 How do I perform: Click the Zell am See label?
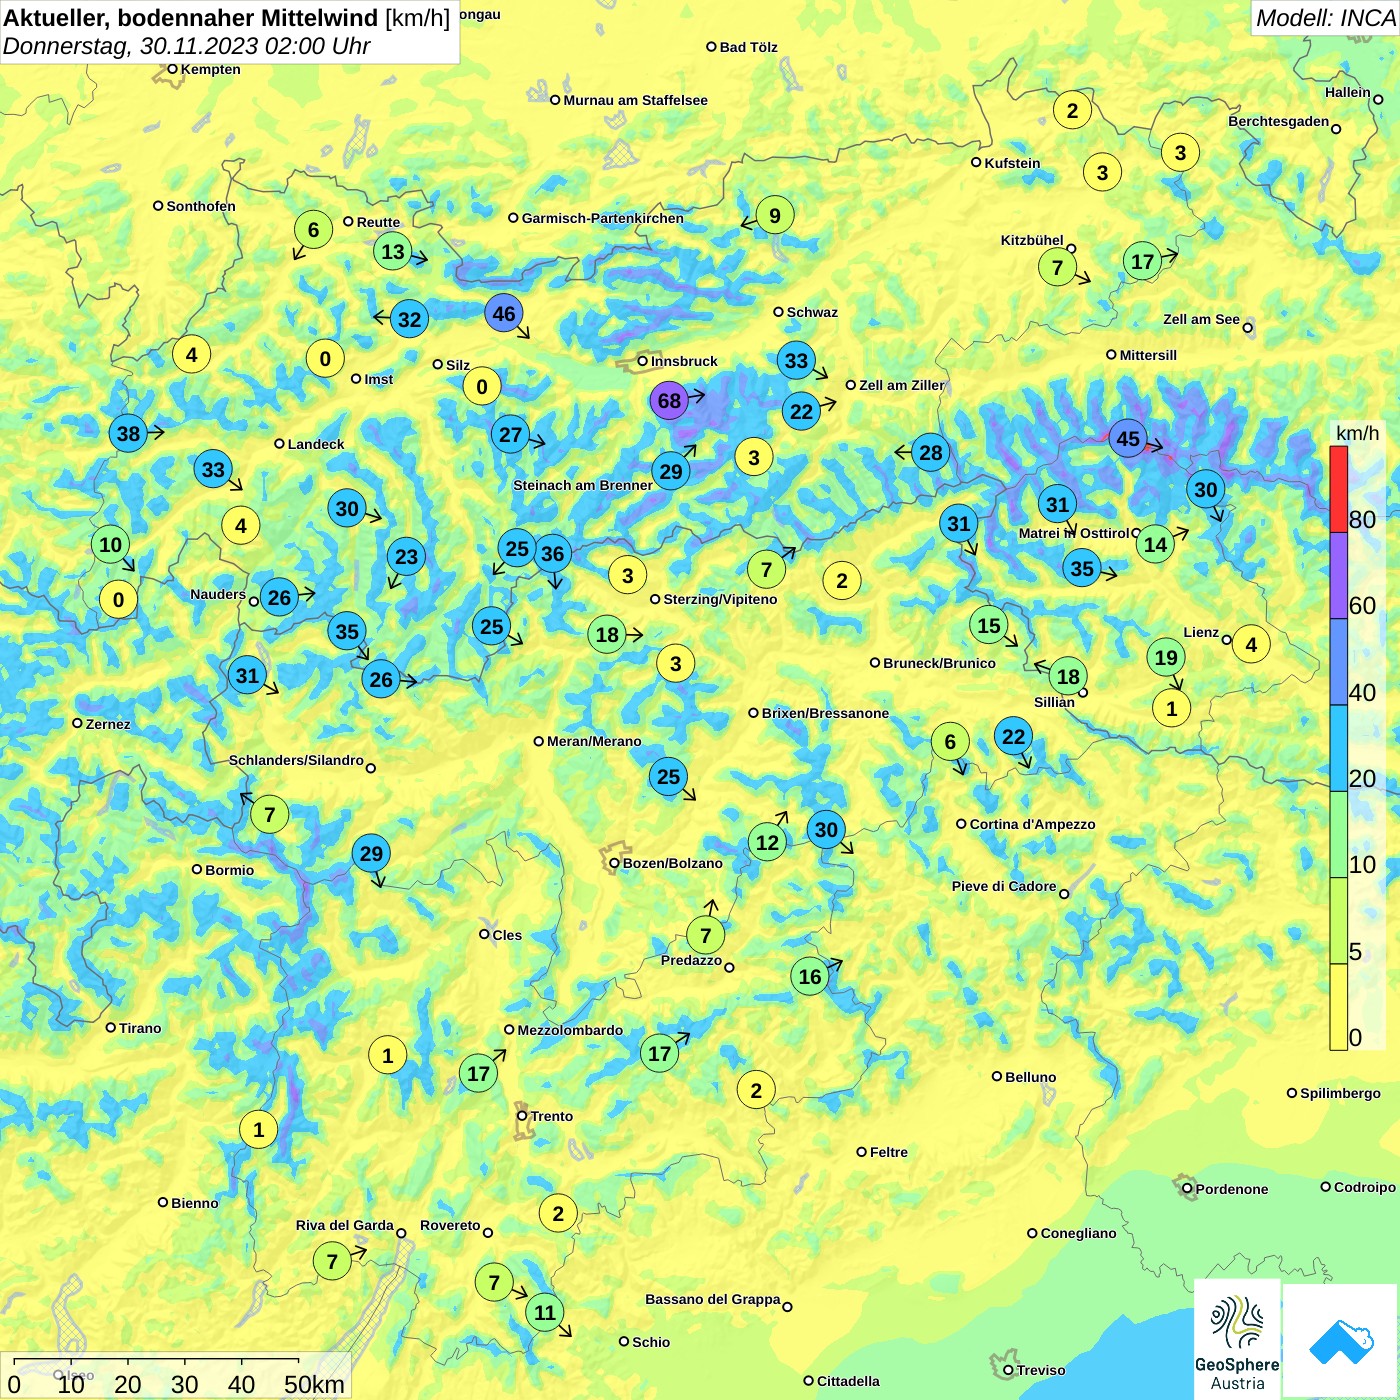(1201, 319)
